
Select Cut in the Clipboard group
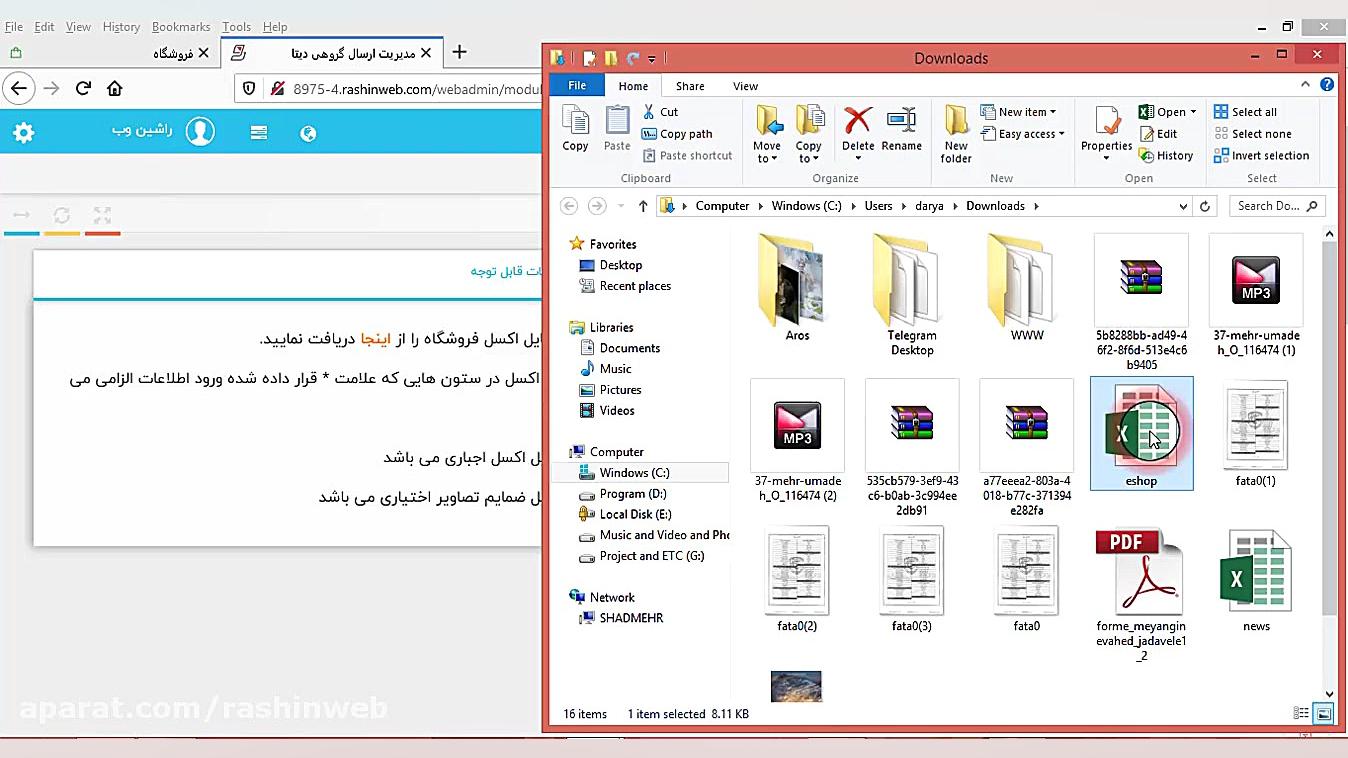(x=660, y=112)
